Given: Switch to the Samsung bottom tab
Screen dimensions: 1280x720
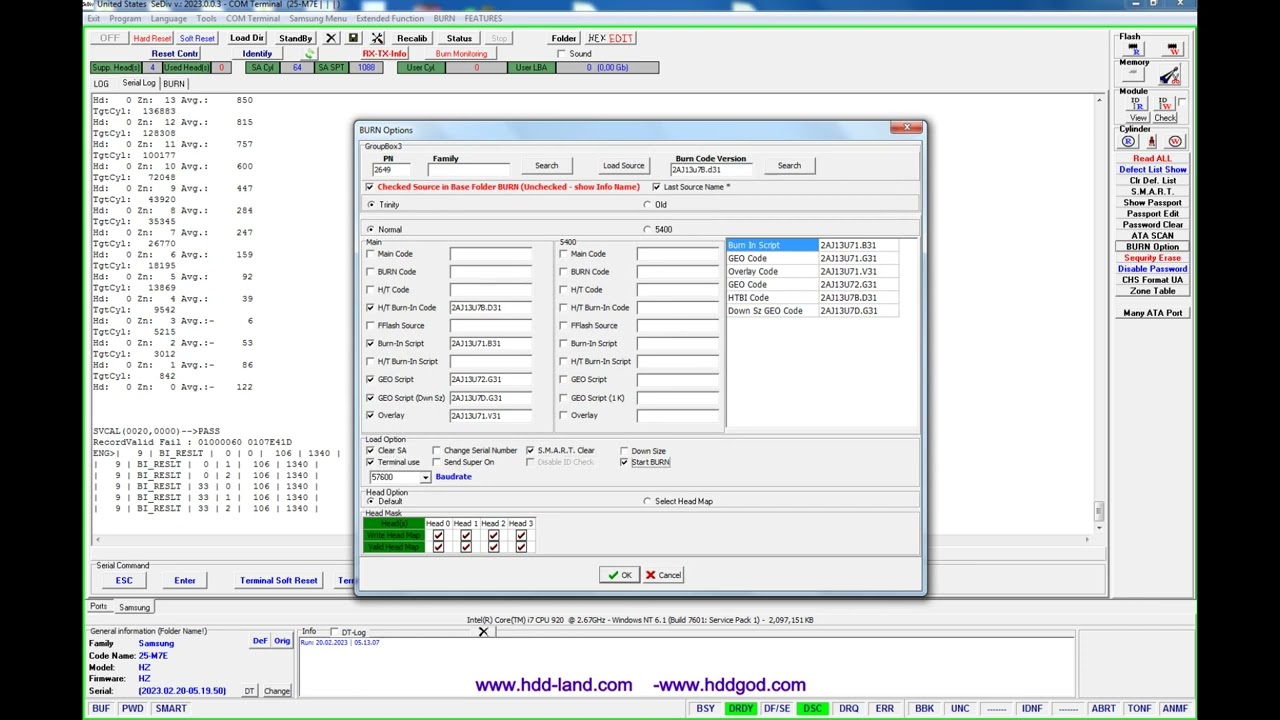Looking at the screenshot, I should click(x=134, y=608).
